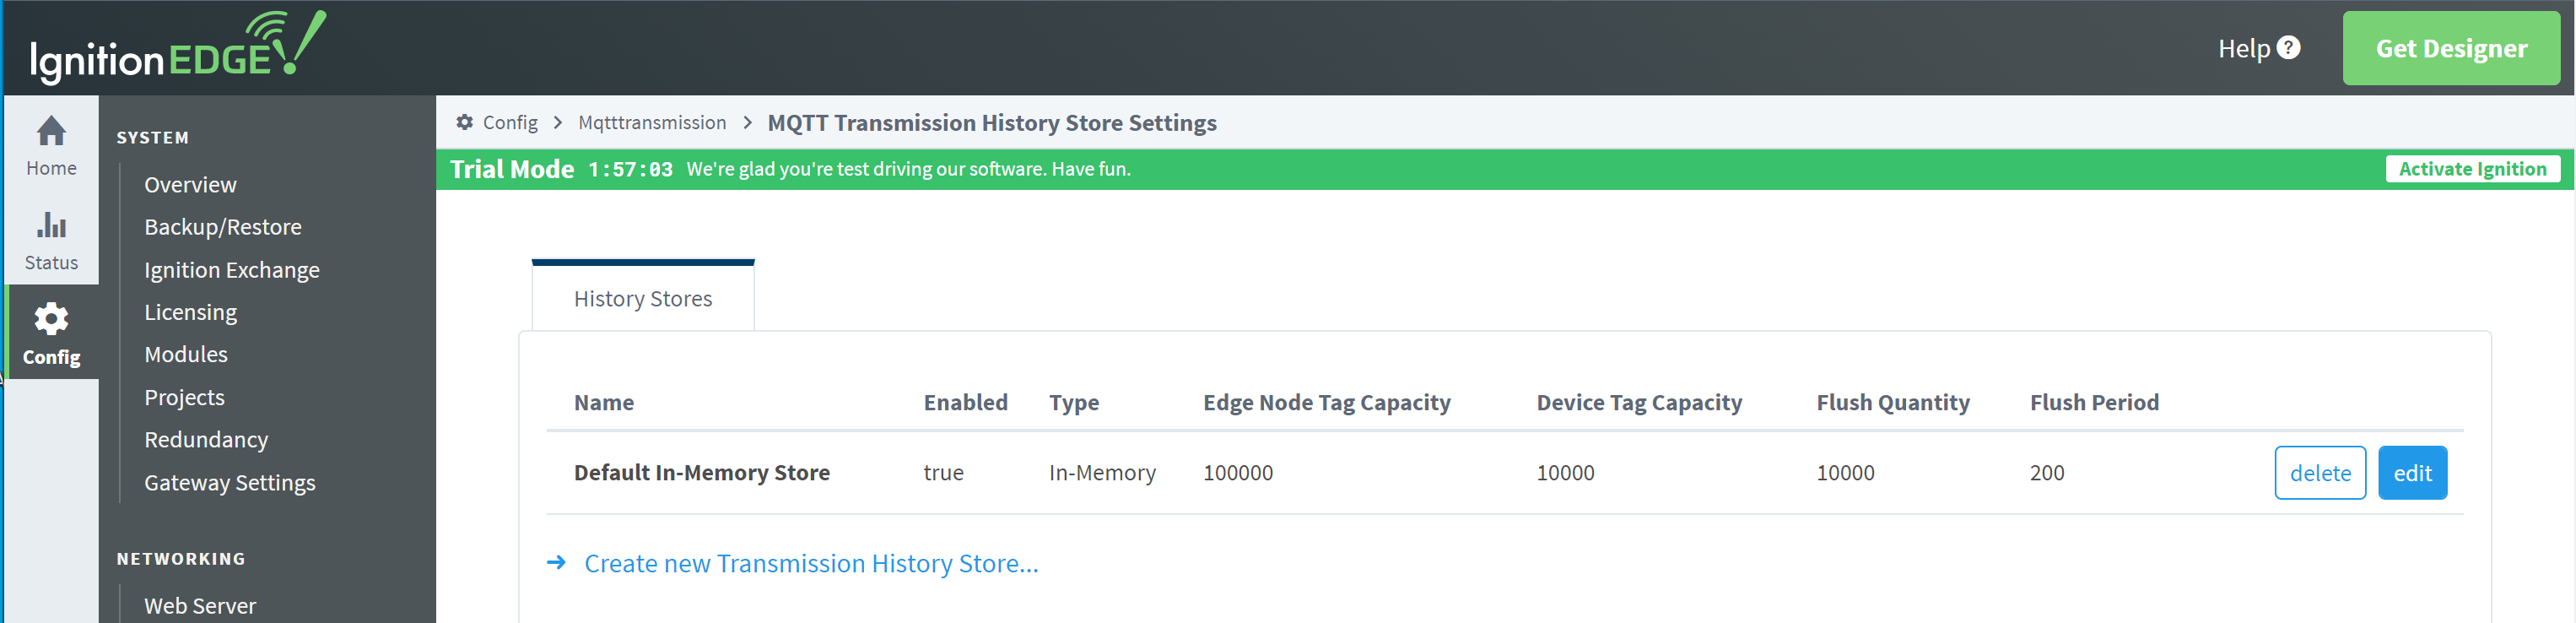Viewport: 2576px width, 623px height.
Task: Click the Activate Ignition button
Action: pos(2472,169)
